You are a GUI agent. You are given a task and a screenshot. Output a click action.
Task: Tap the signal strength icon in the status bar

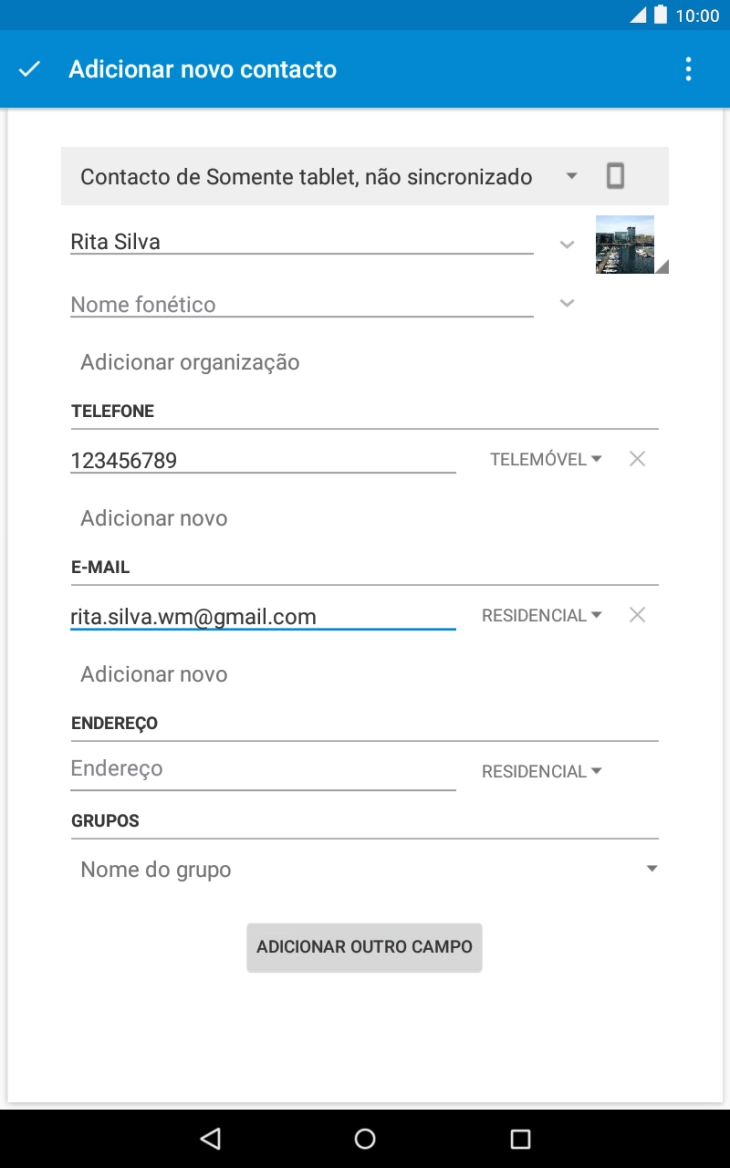coord(638,15)
